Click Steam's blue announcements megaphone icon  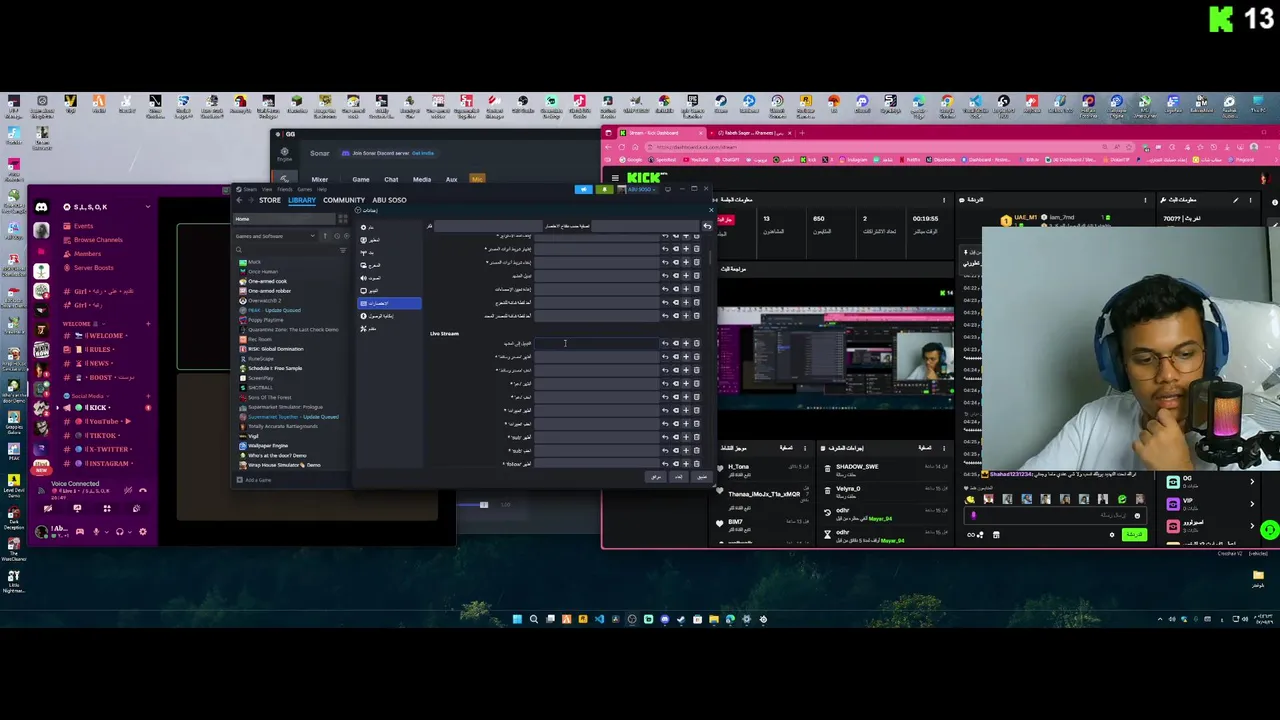coord(584,189)
